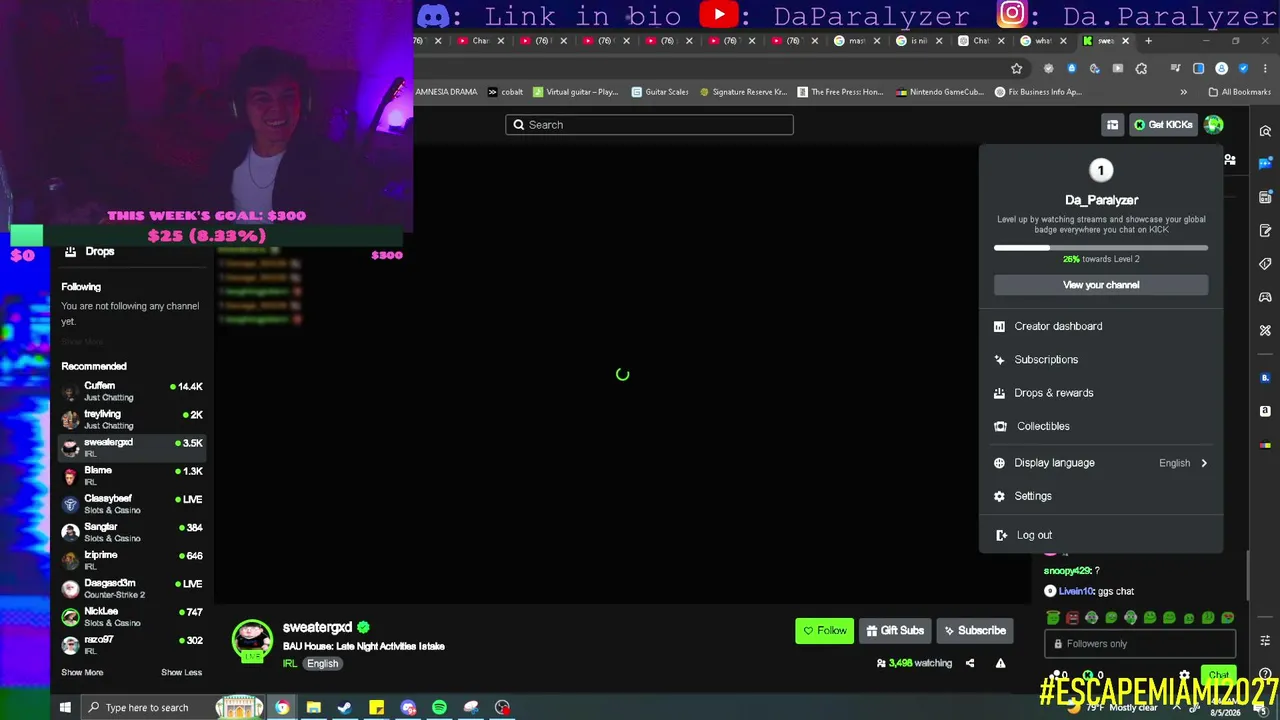The image size is (1280, 720).
Task: Open NickLee's channel in Recommended
Action: 132,617
